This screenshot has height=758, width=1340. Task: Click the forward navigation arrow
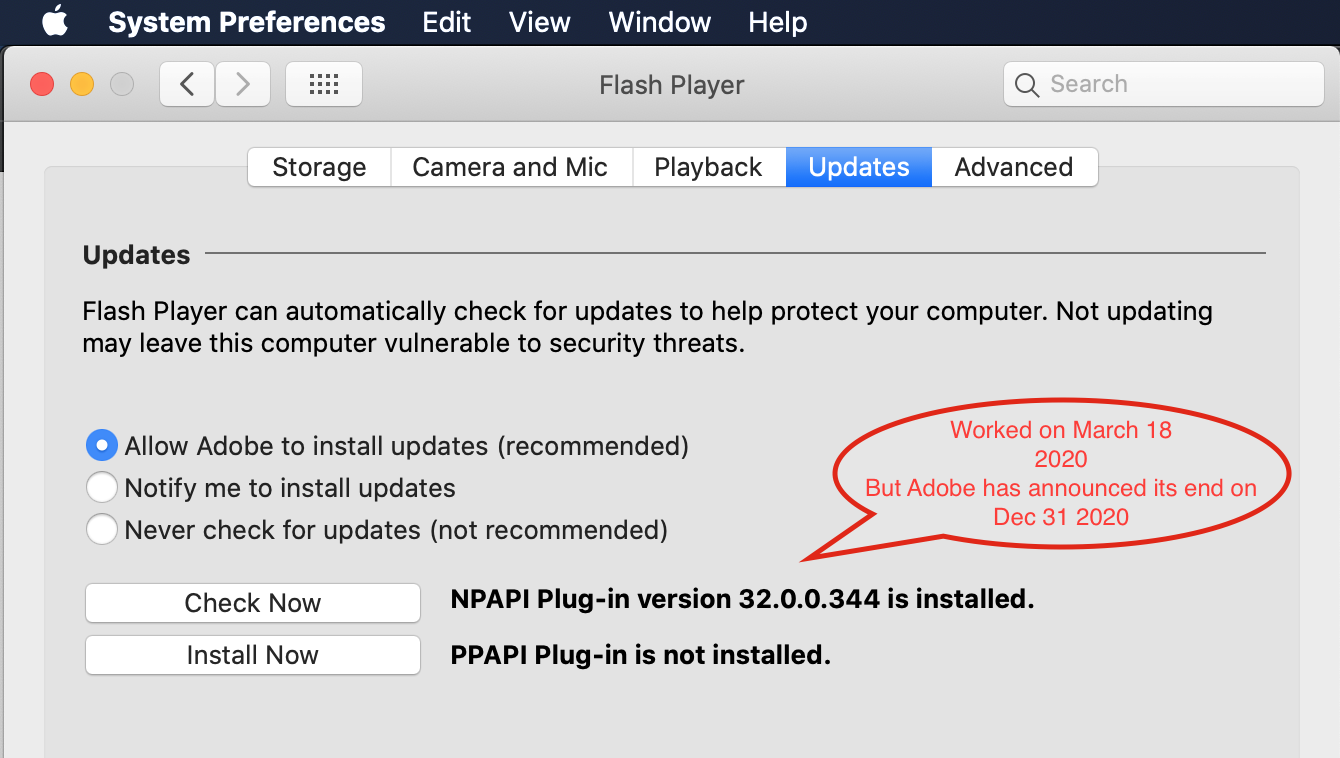(x=242, y=85)
